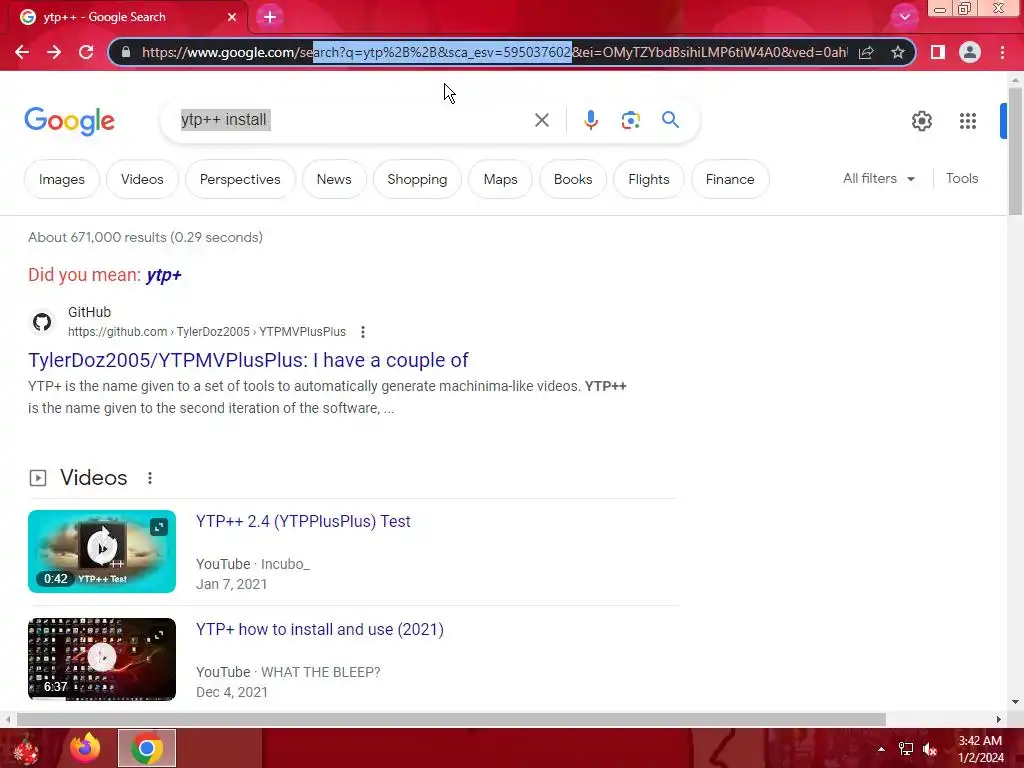Search by image with Google Lens

click(630, 120)
